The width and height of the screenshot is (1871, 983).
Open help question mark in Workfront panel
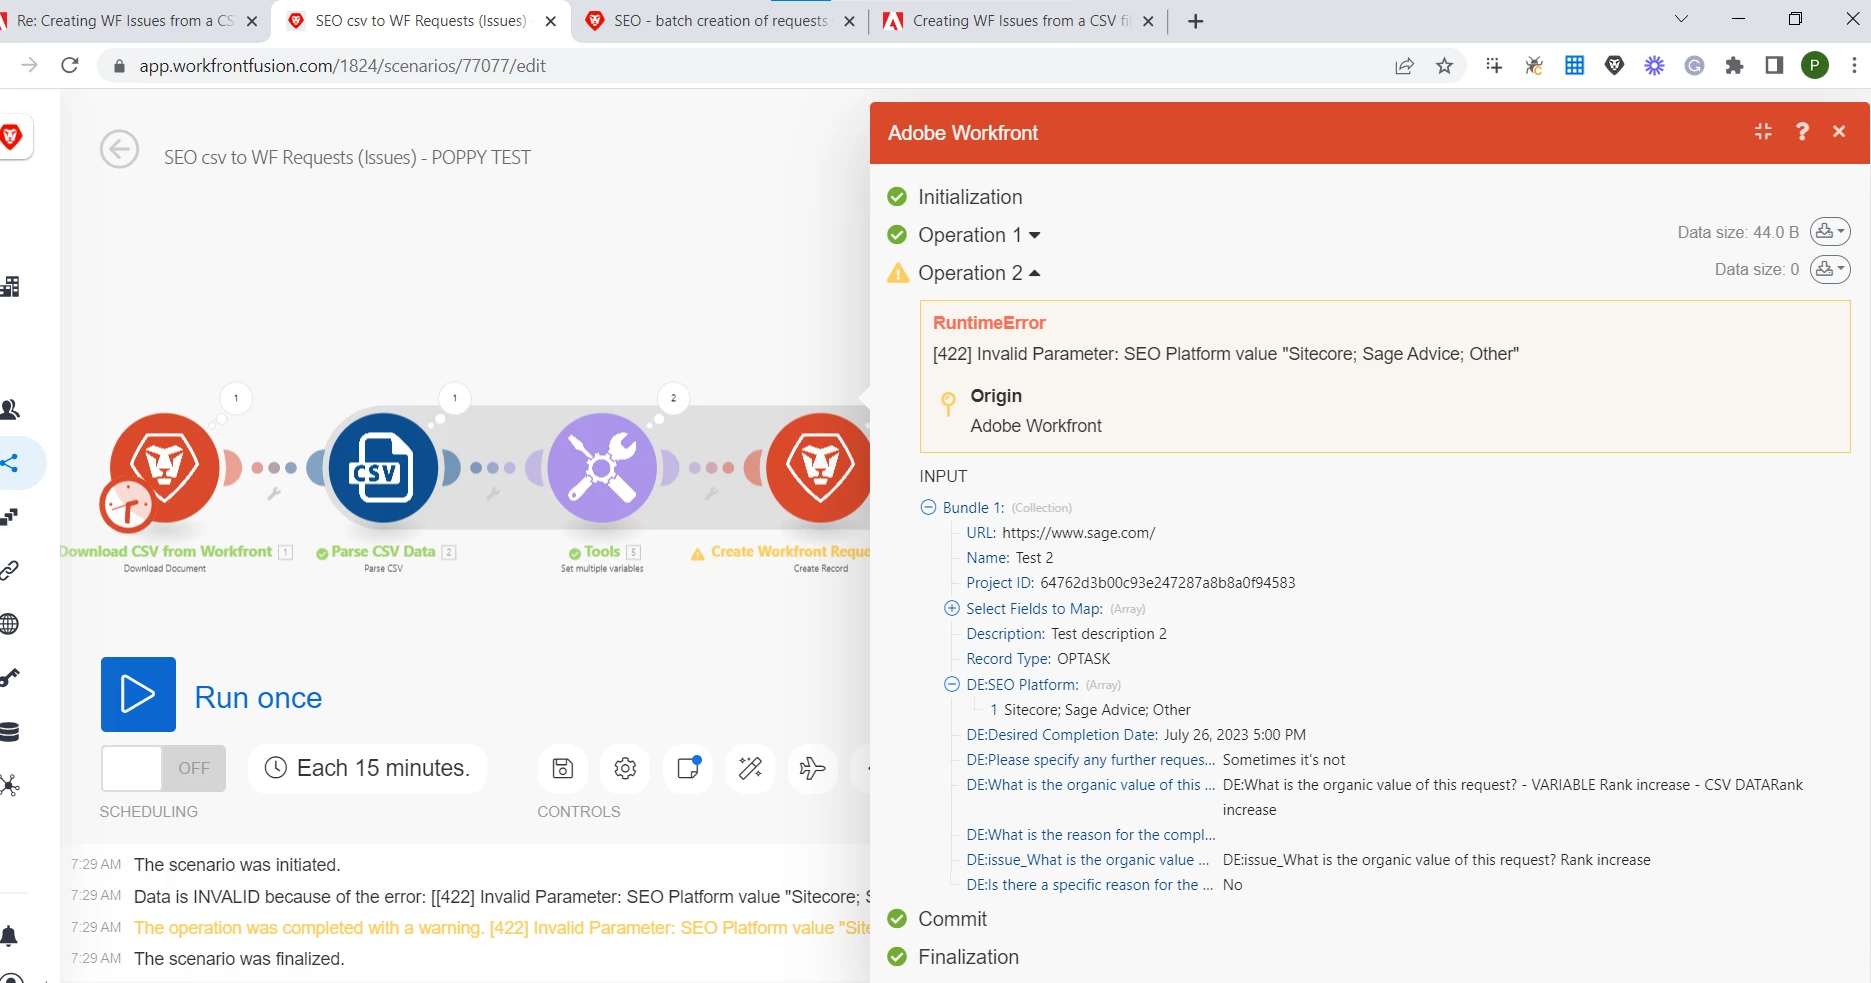1802,132
